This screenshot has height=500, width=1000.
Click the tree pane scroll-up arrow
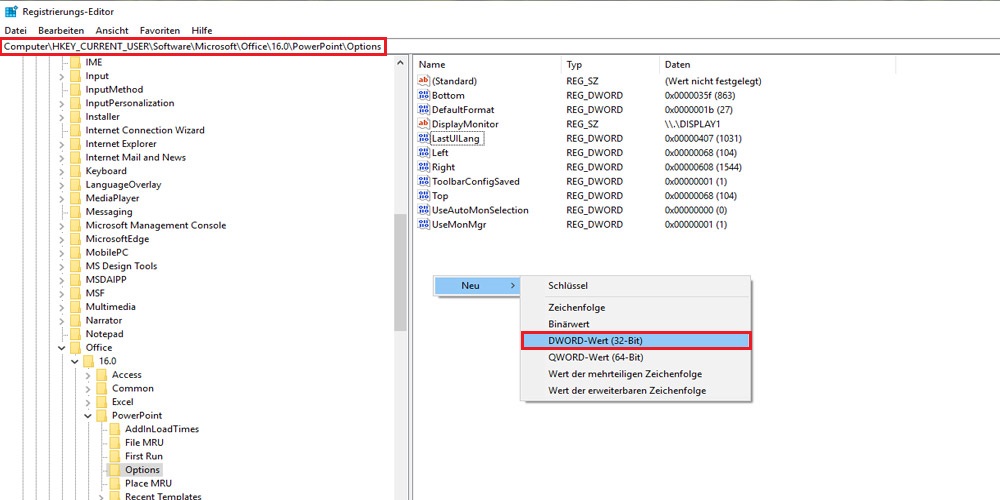[401, 62]
